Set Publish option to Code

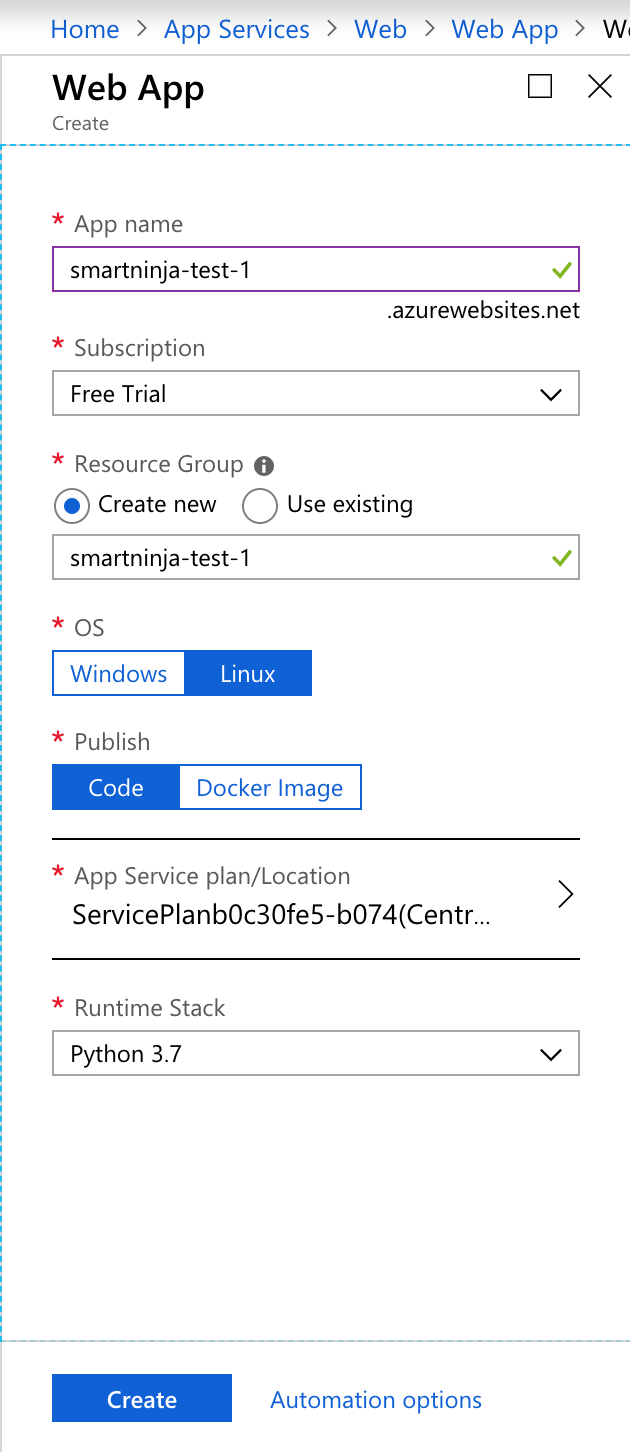(116, 788)
